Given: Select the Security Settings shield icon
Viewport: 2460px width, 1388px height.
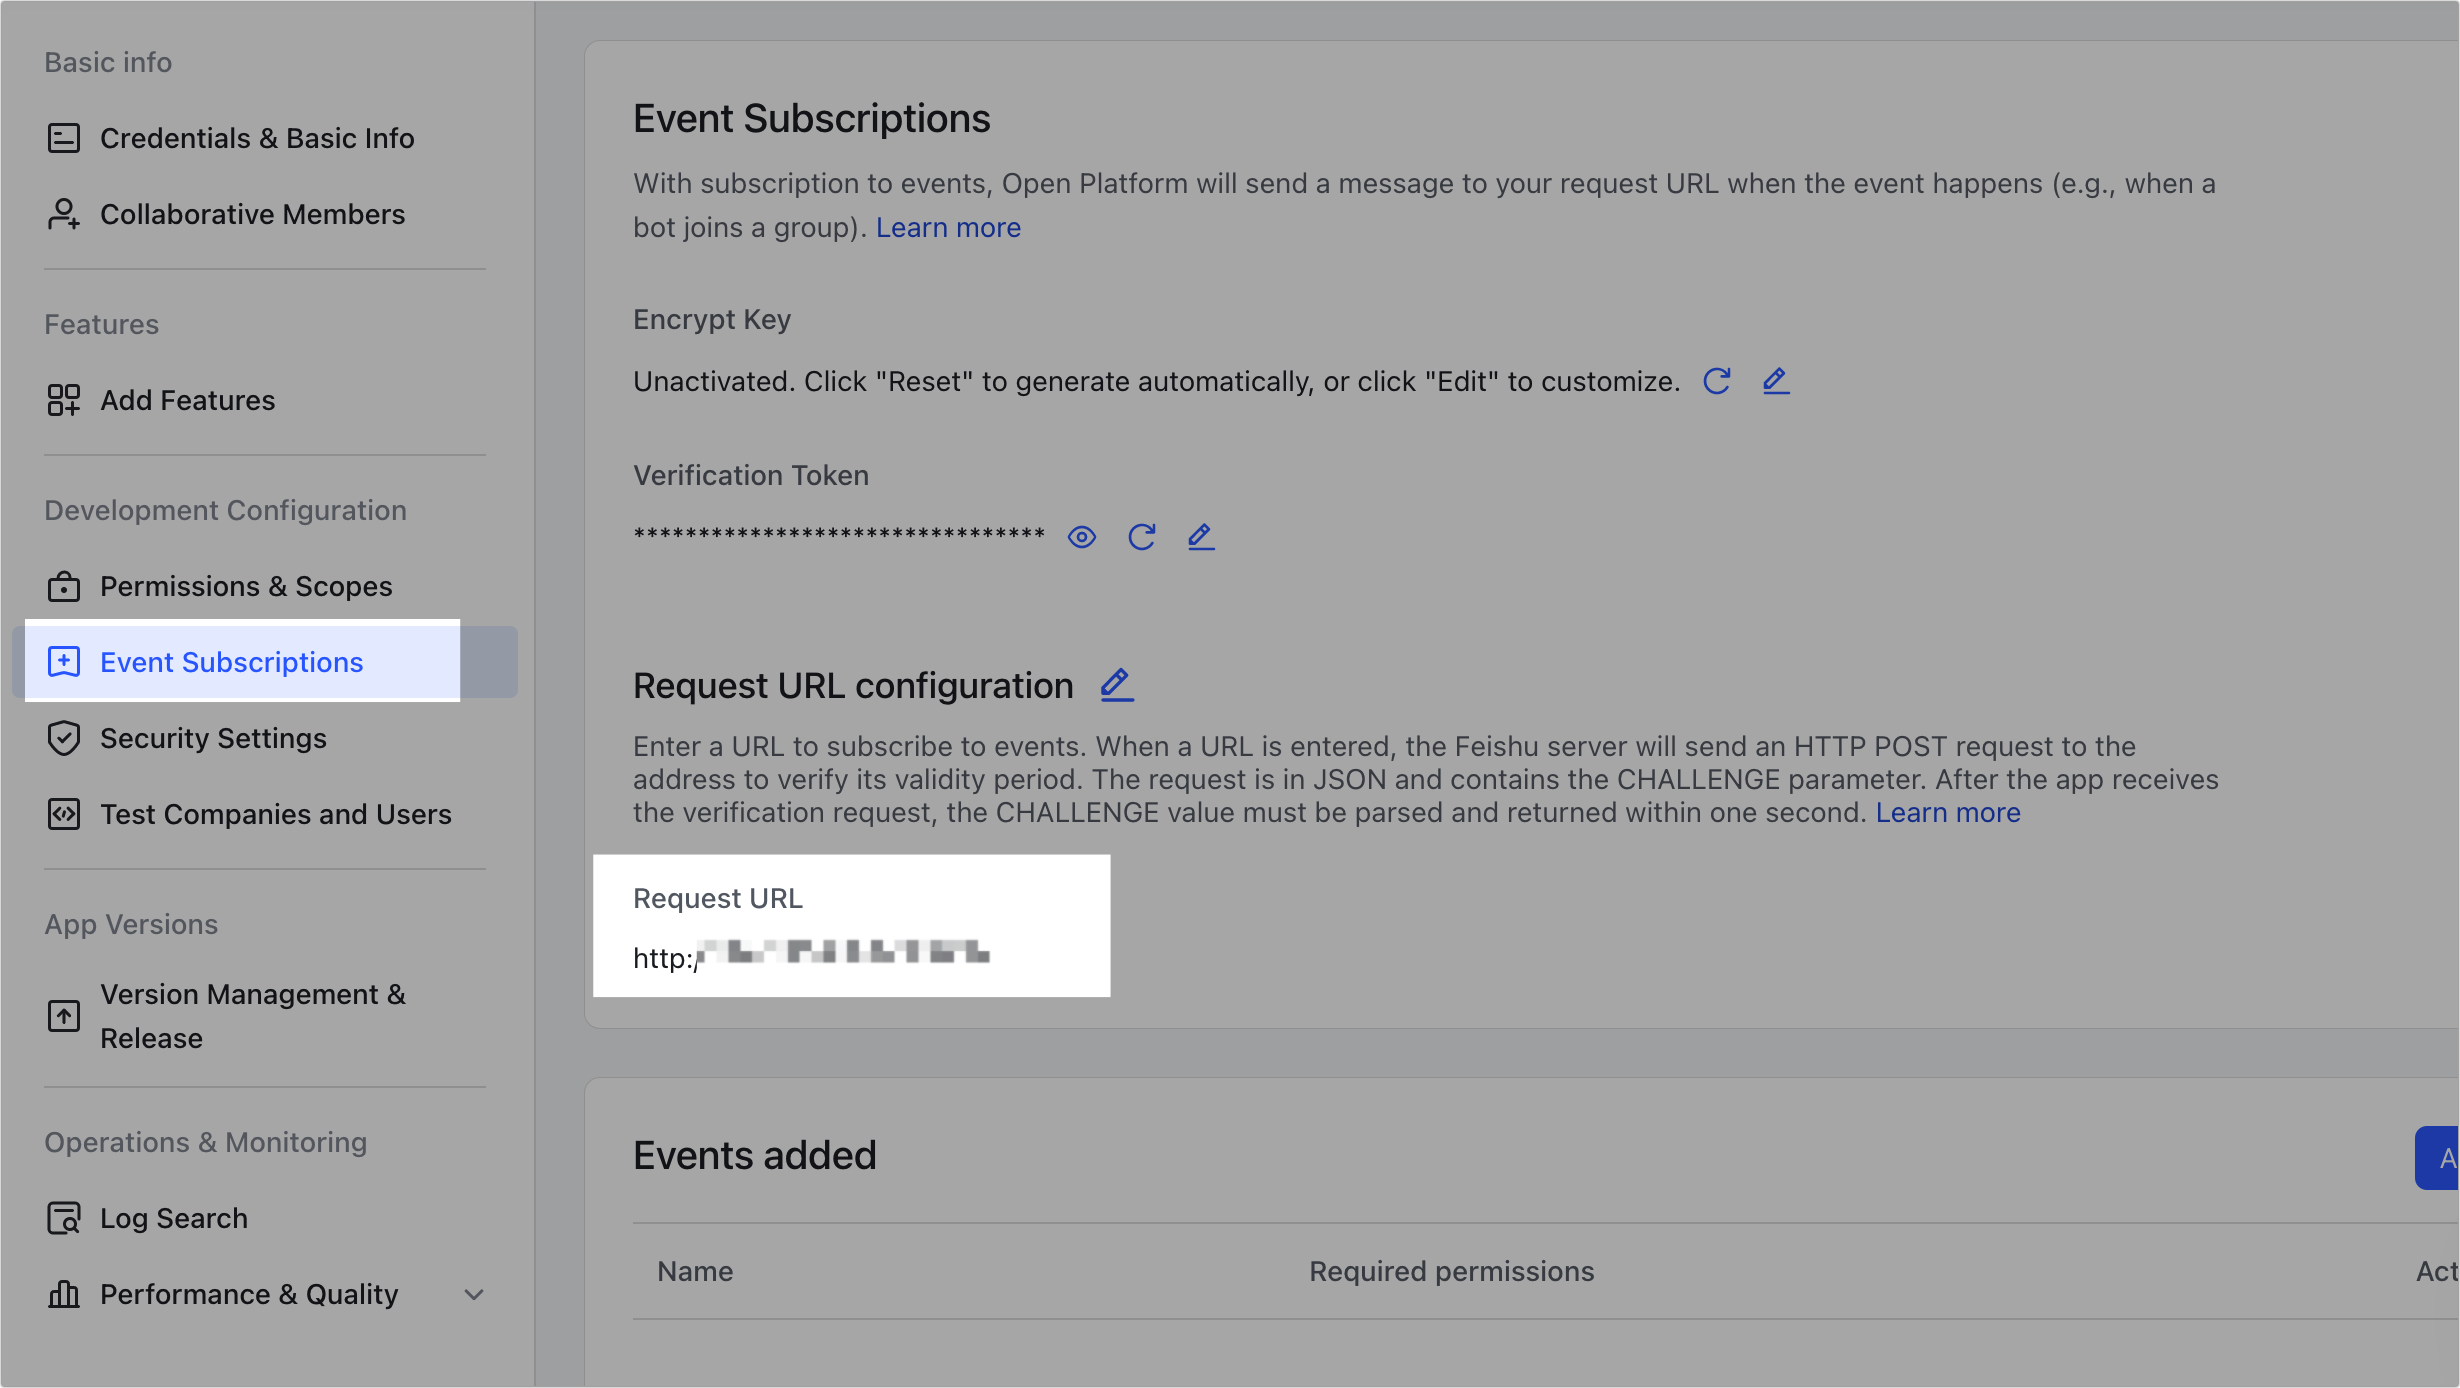Looking at the screenshot, I should pos(64,738).
